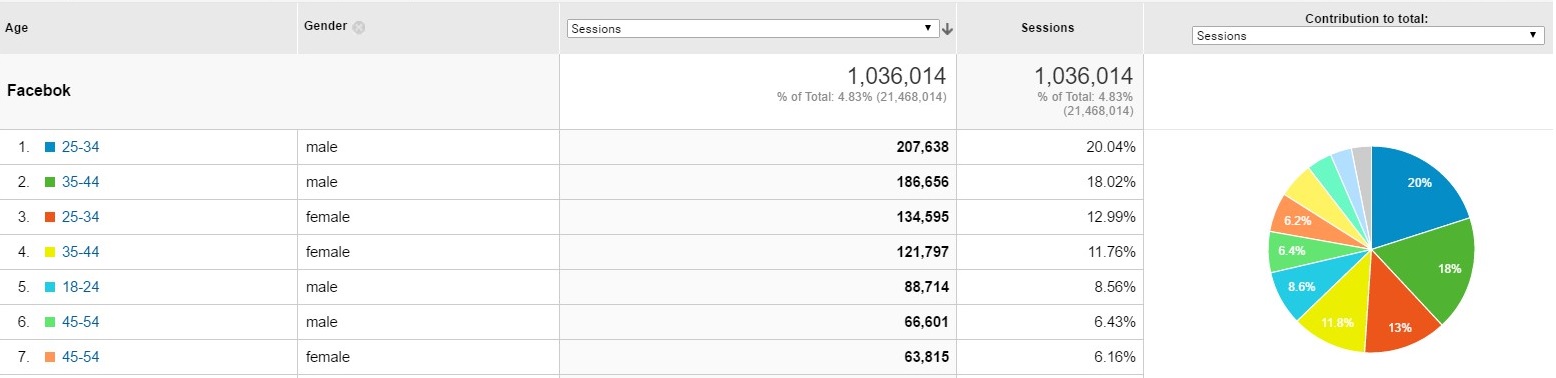The image size is (1556, 378).
Task: Select the 11.8% yellow pie slice
Action: click(x=1338, y=314)
